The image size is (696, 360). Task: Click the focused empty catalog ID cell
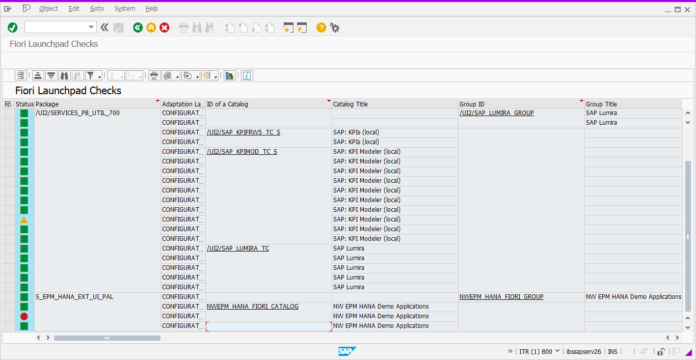[268, 326]
